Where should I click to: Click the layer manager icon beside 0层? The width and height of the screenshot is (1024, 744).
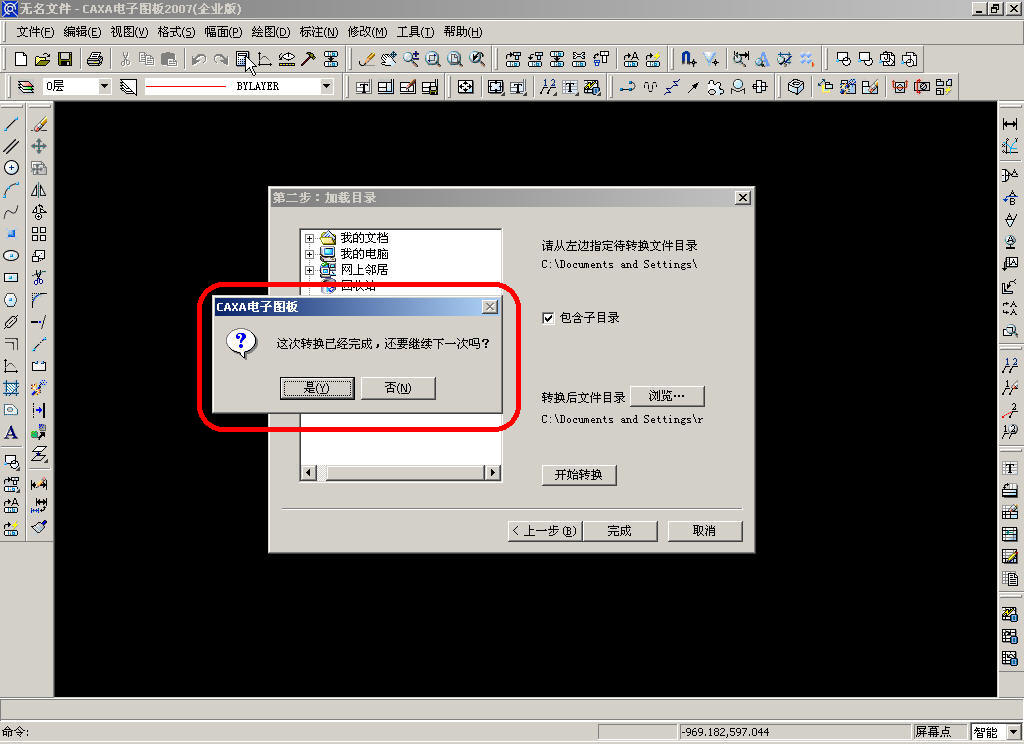pos(25,86)
